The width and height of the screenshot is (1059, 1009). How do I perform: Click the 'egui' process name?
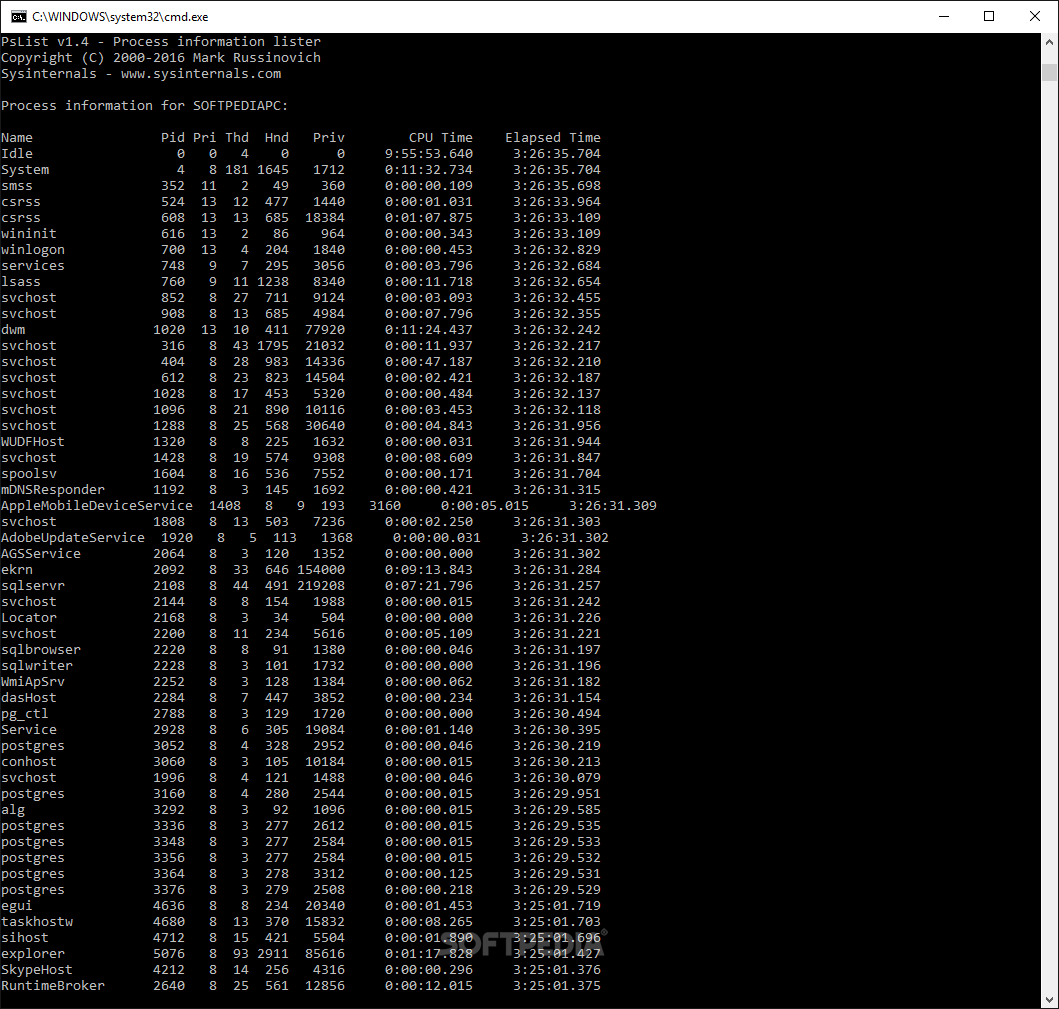[x=17, y=906]
